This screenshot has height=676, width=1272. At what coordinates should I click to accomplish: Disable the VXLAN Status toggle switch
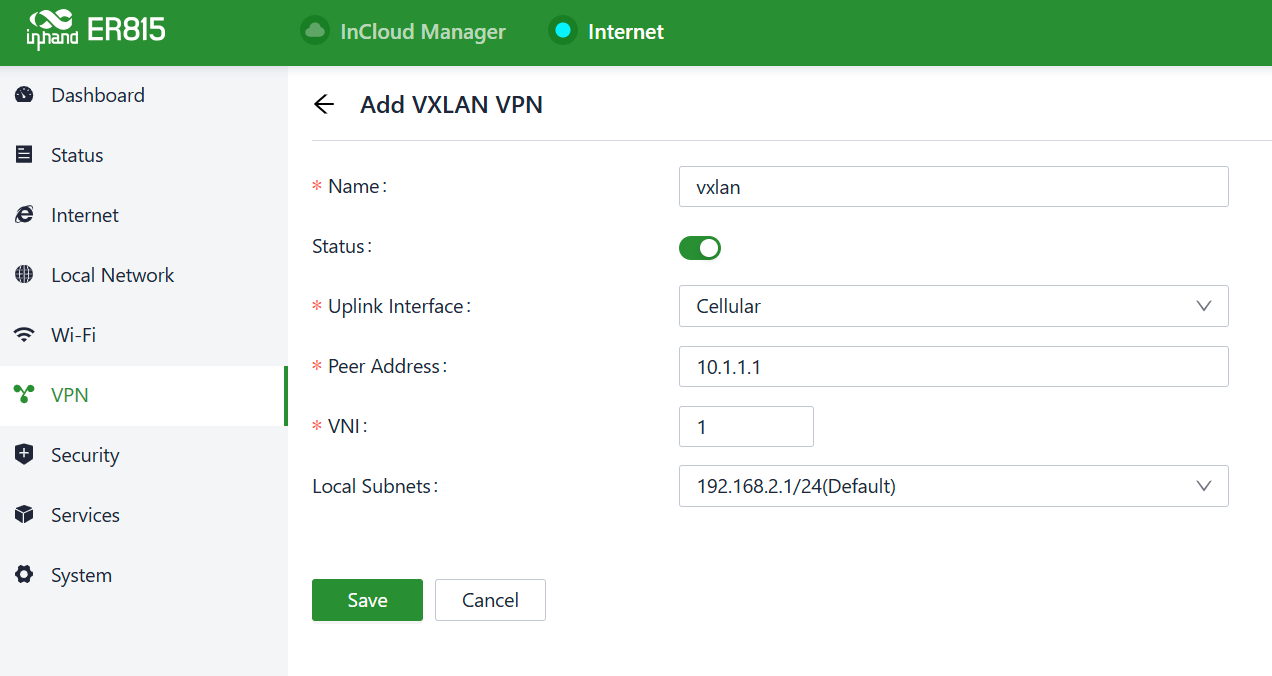[x=700, y=247]
